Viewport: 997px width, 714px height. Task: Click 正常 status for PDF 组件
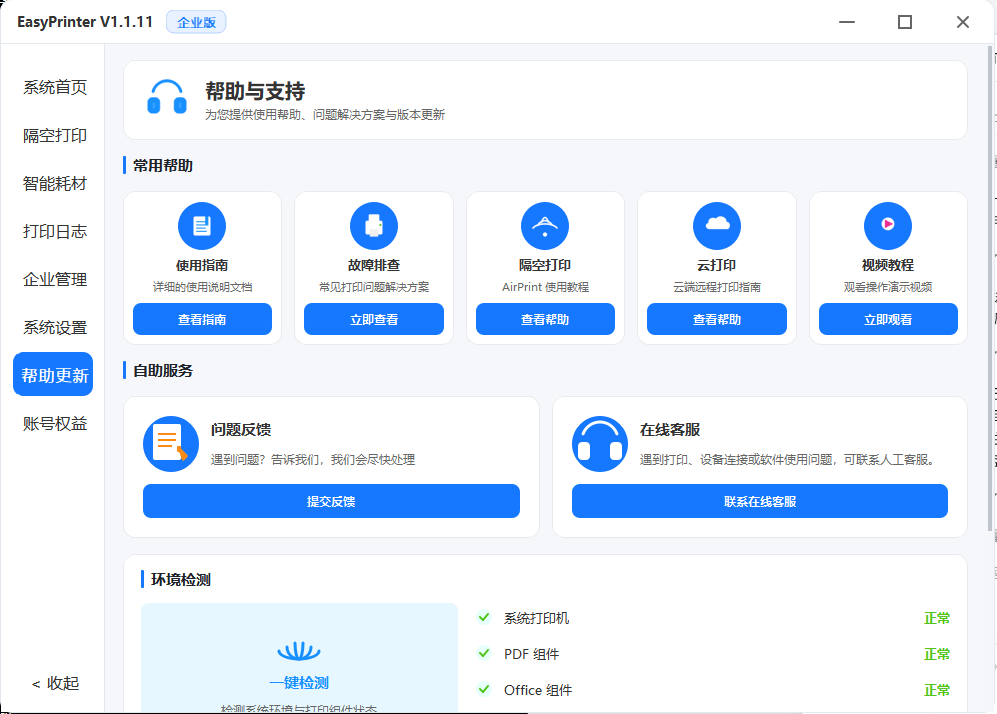pyautogui.click(x=937, y=654)
